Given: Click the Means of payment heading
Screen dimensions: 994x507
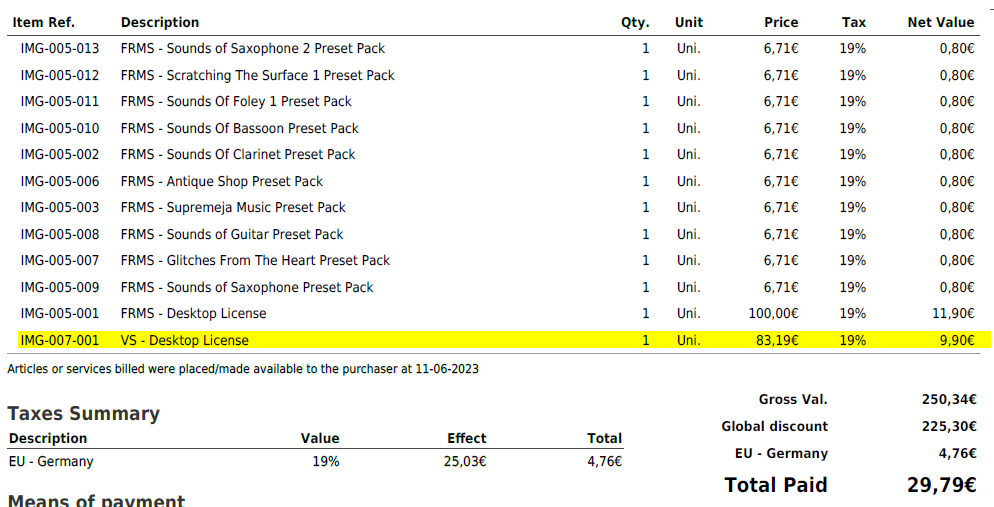Looking at the screenshot, I should (96, 500).
